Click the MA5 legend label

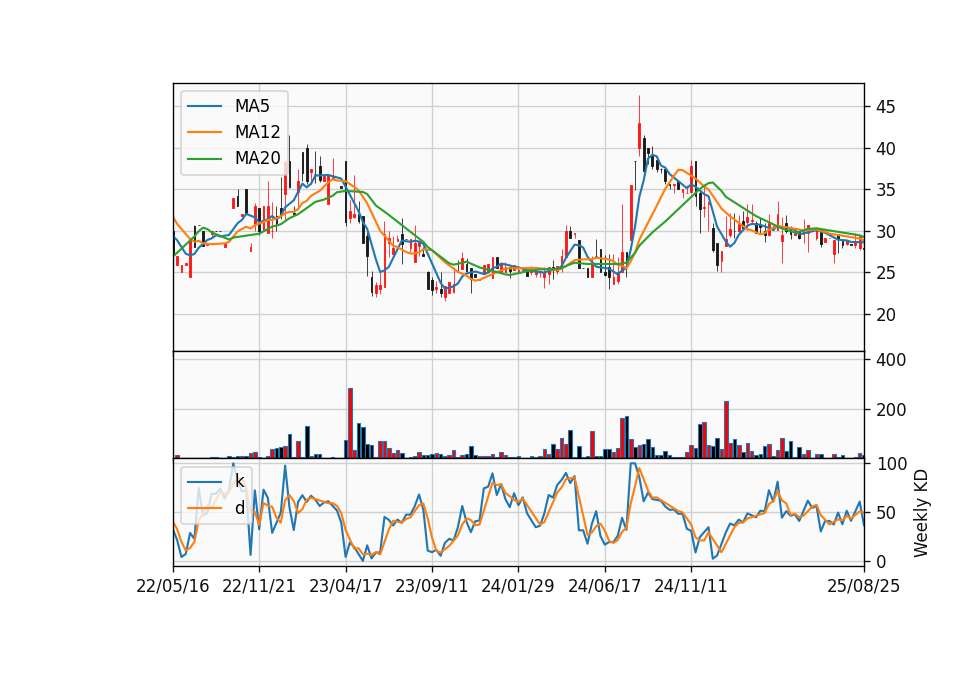[252, 106]
